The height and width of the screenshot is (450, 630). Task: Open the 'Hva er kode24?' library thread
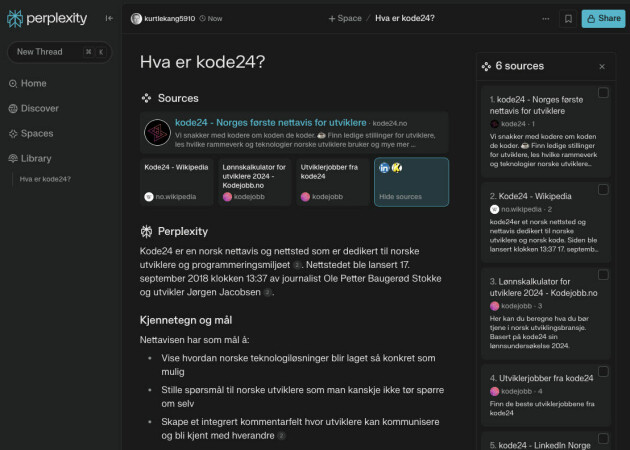(x=45, y=179)
